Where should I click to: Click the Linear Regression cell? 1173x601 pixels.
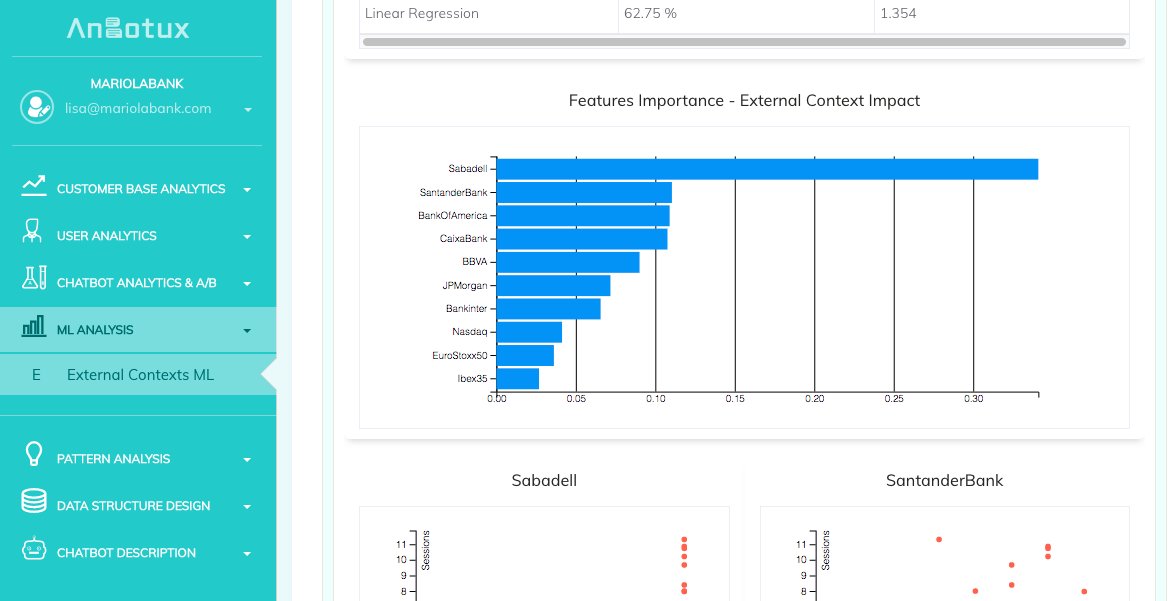pos(489,13)
